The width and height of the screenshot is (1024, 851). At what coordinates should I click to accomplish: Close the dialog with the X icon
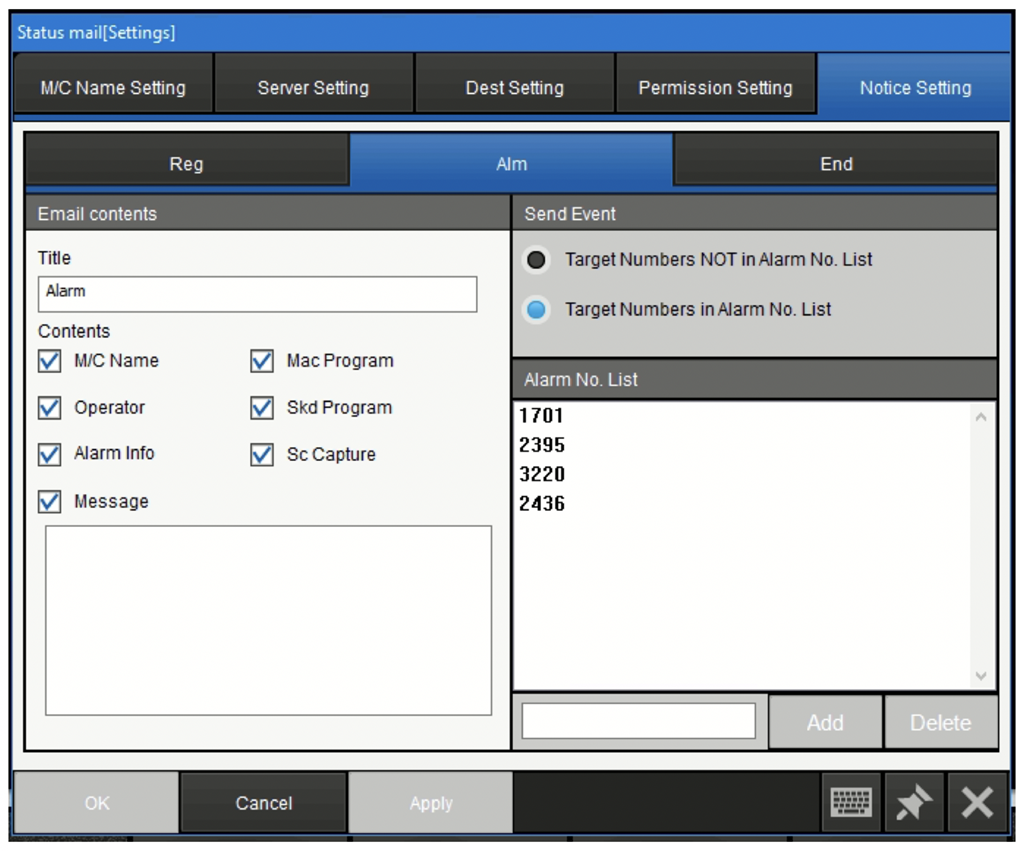[976, 802]
